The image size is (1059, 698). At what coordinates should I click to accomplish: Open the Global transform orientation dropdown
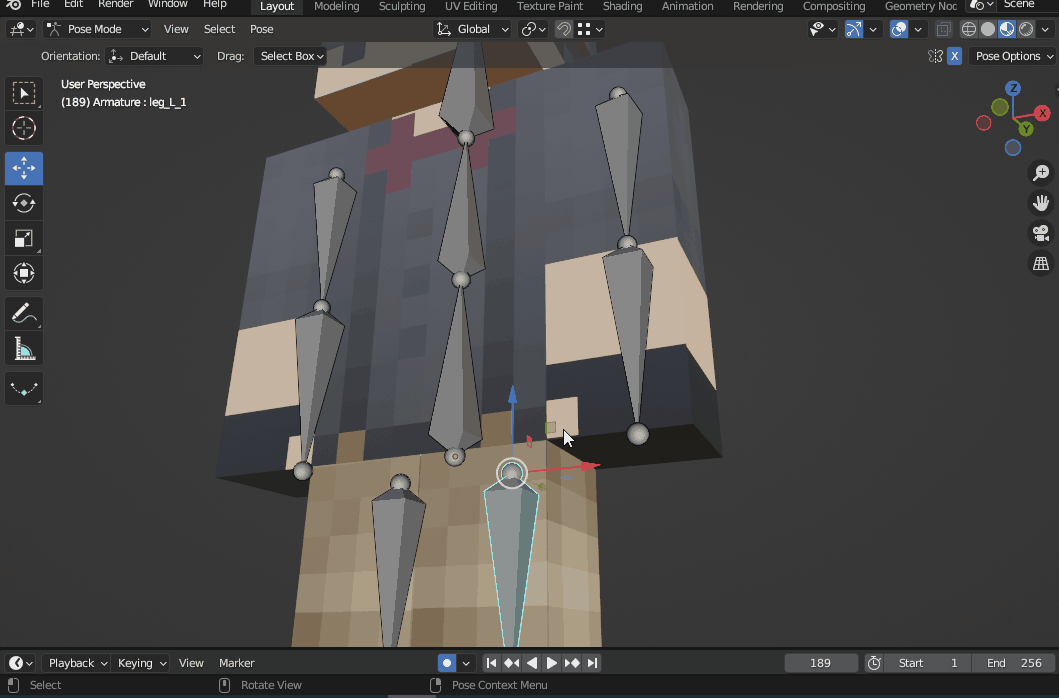coord(471,28)
